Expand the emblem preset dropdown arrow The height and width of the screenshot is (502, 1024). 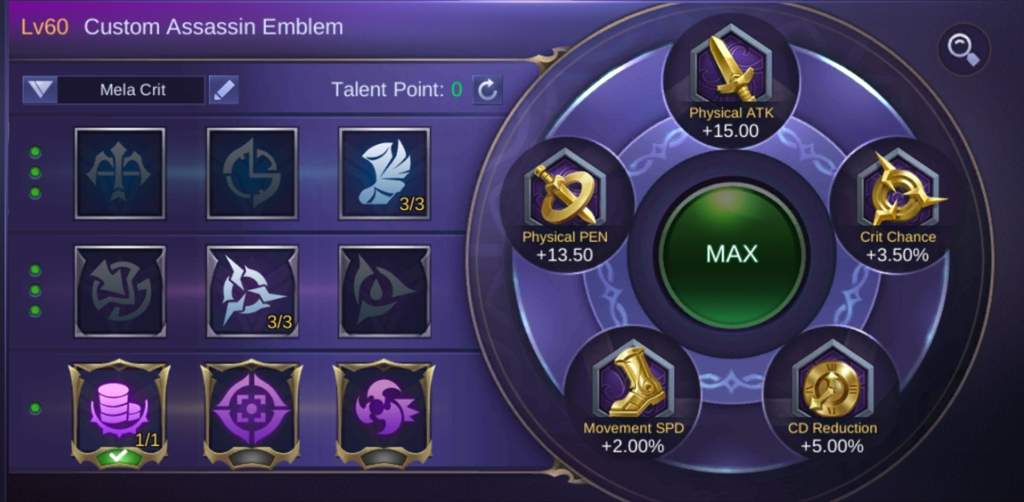coord(40,89)
